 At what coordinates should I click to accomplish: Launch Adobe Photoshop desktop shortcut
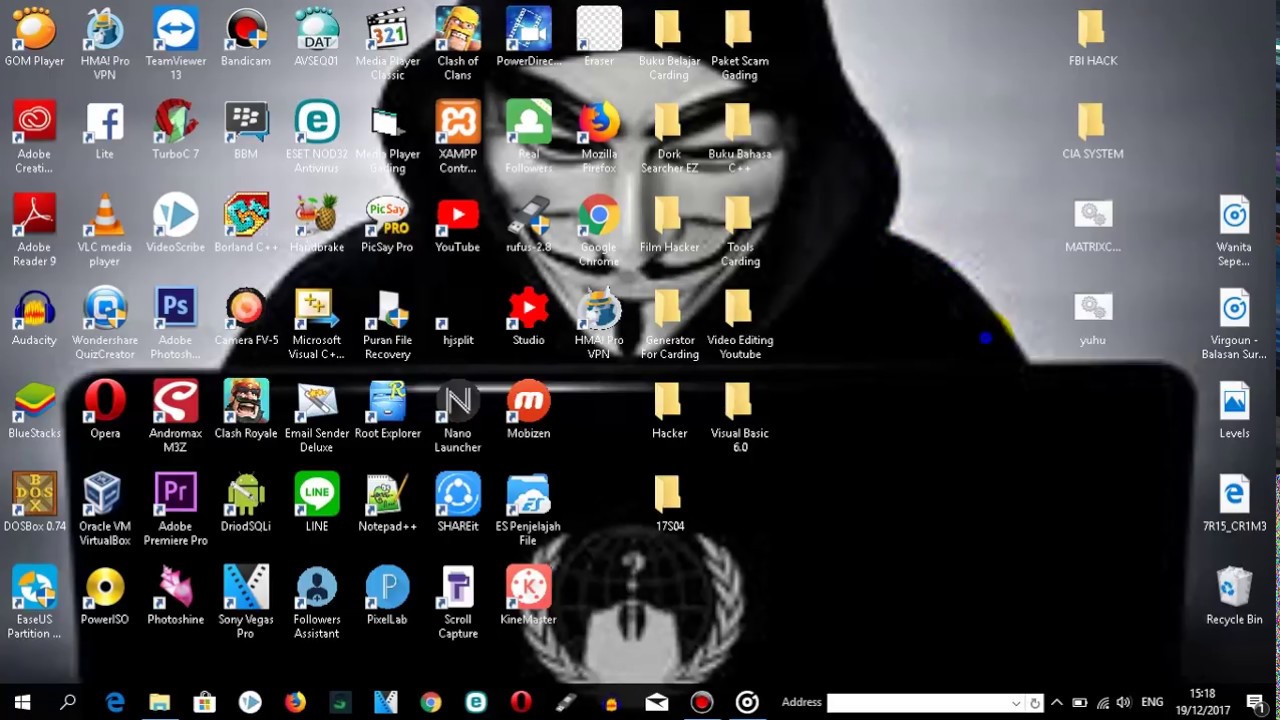pyautogui.click(x=176, y=323)
